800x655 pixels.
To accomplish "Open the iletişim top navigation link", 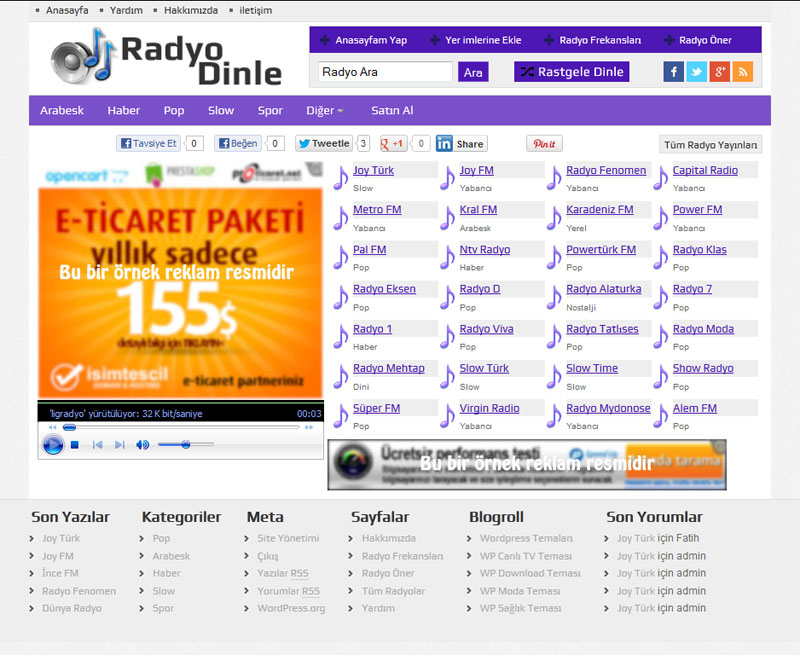I will [x=256, y=10].
